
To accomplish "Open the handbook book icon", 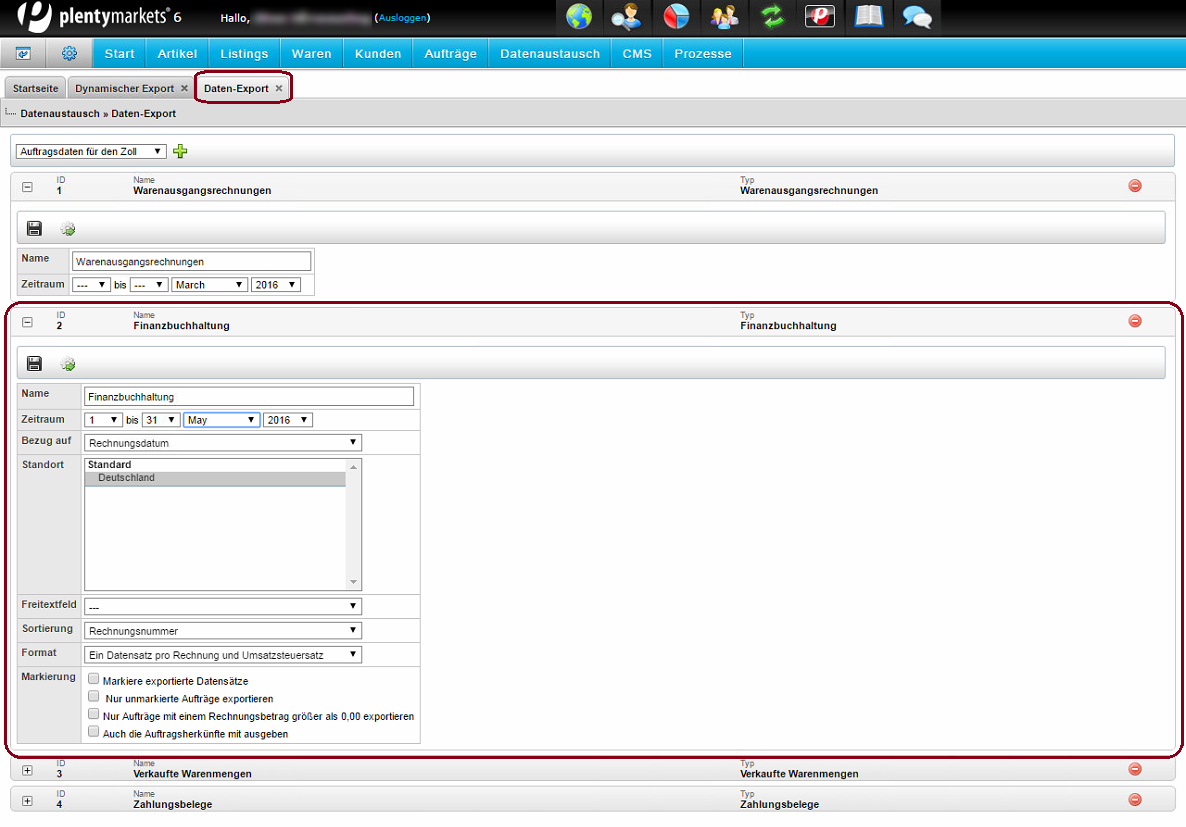I will 868,17.
